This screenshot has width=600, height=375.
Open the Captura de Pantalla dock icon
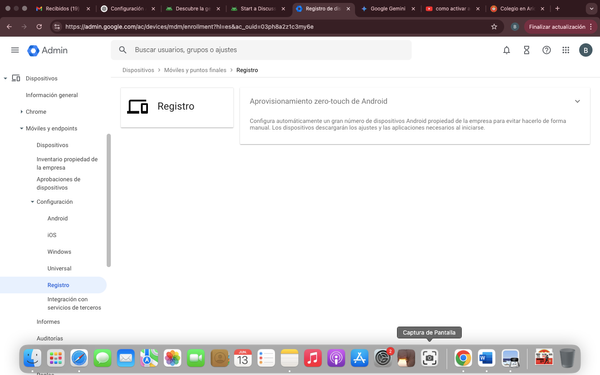429,358
